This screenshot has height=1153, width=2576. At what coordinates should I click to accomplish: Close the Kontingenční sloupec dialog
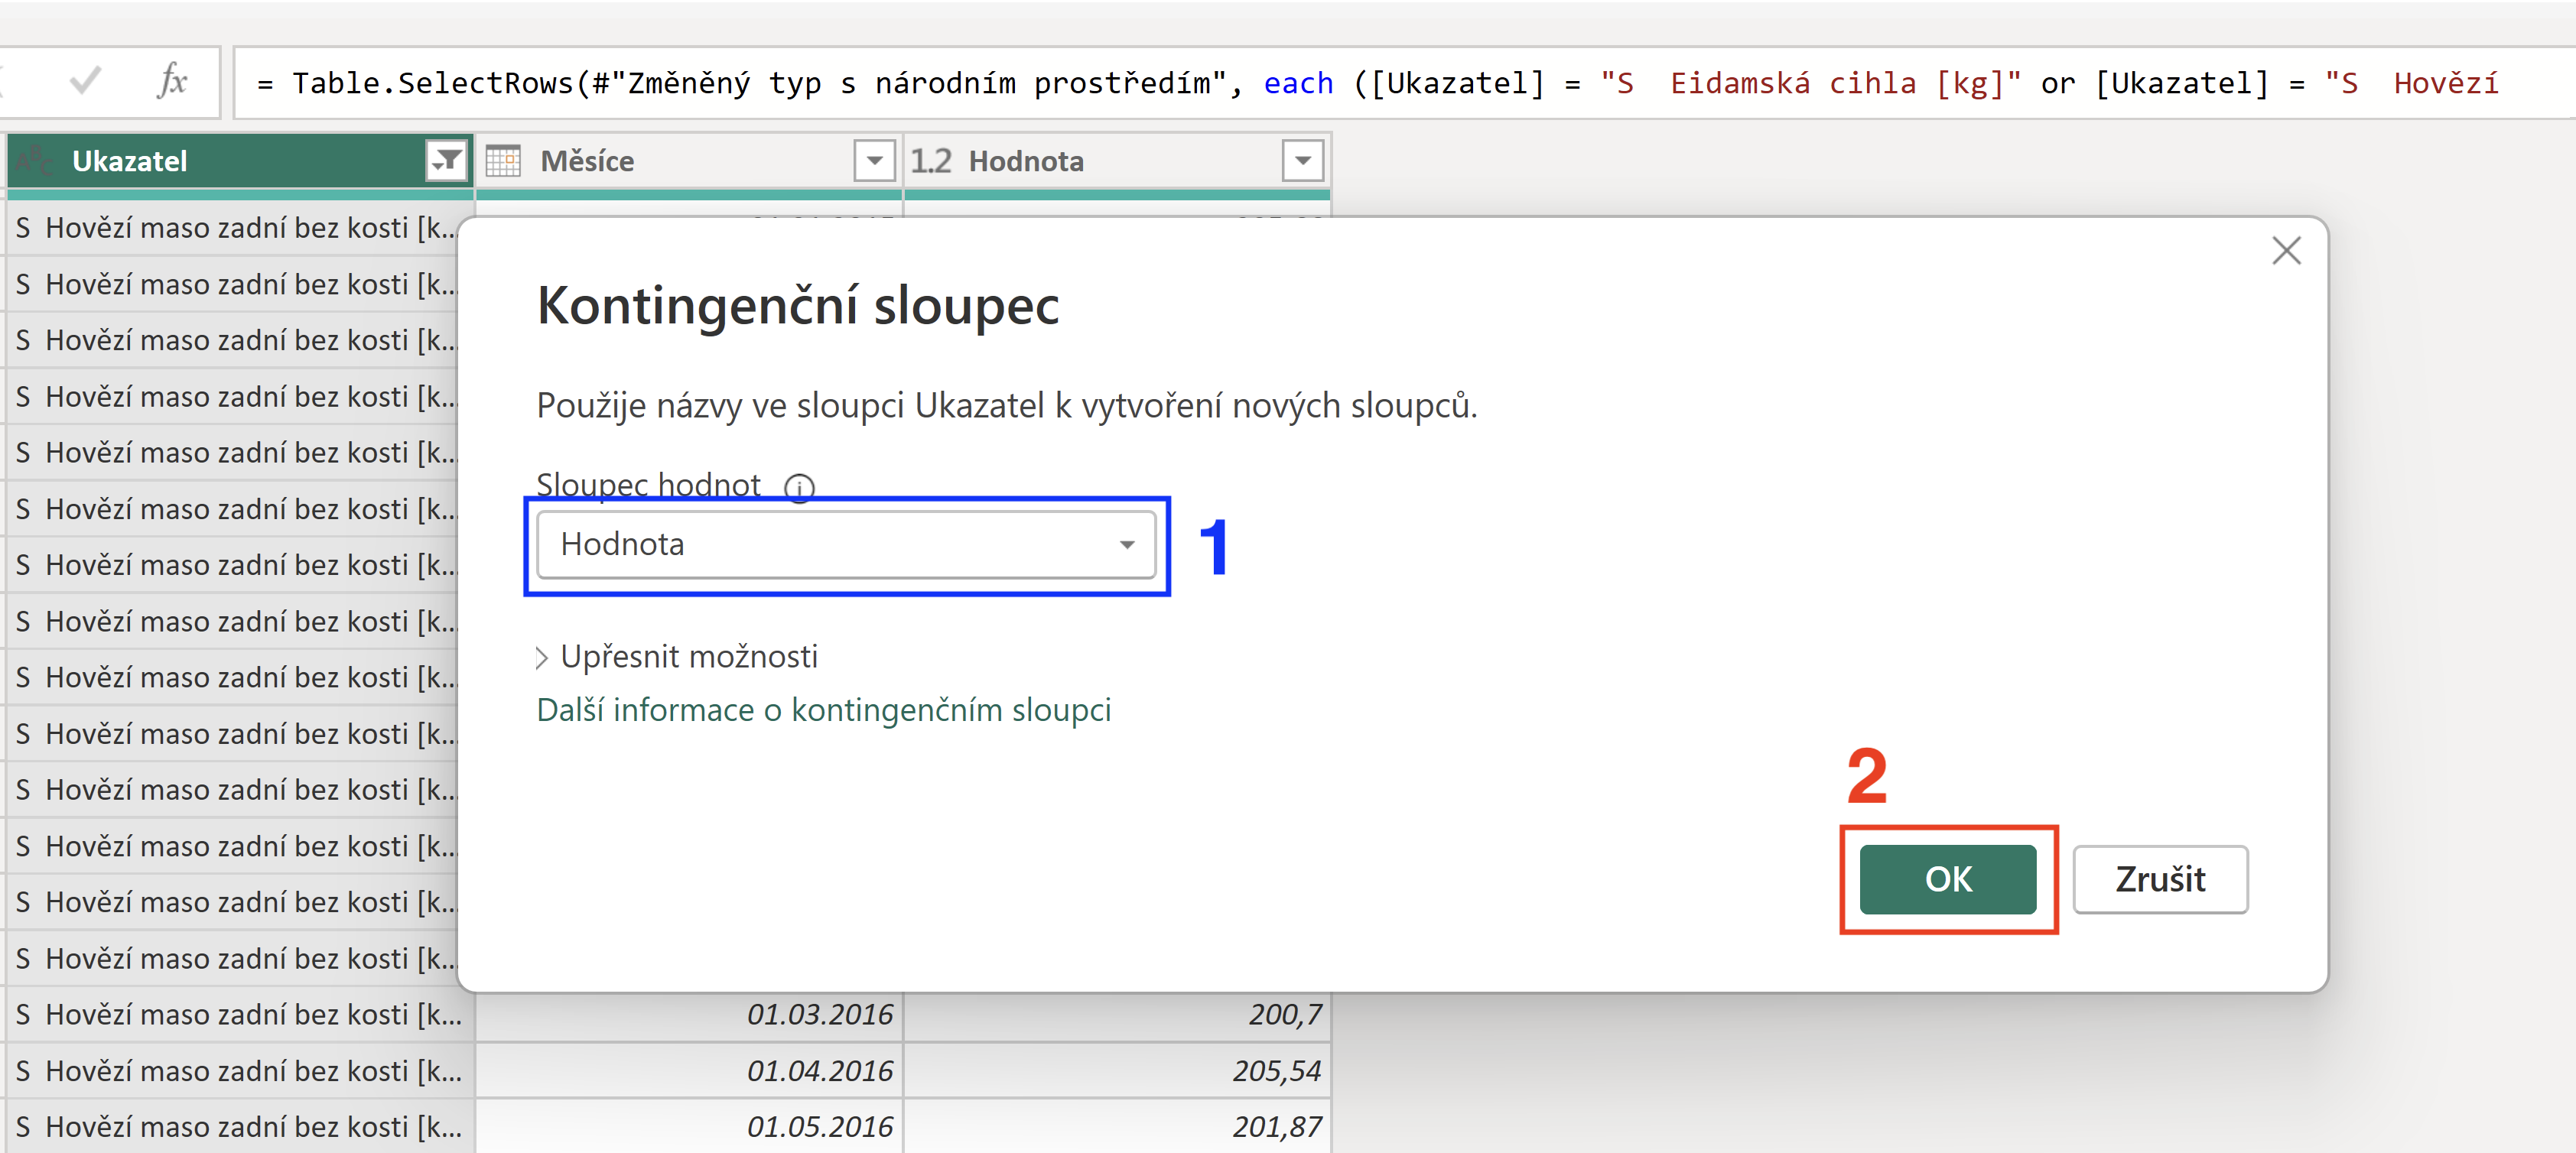pyautogui.click(x=2286, y=250)
